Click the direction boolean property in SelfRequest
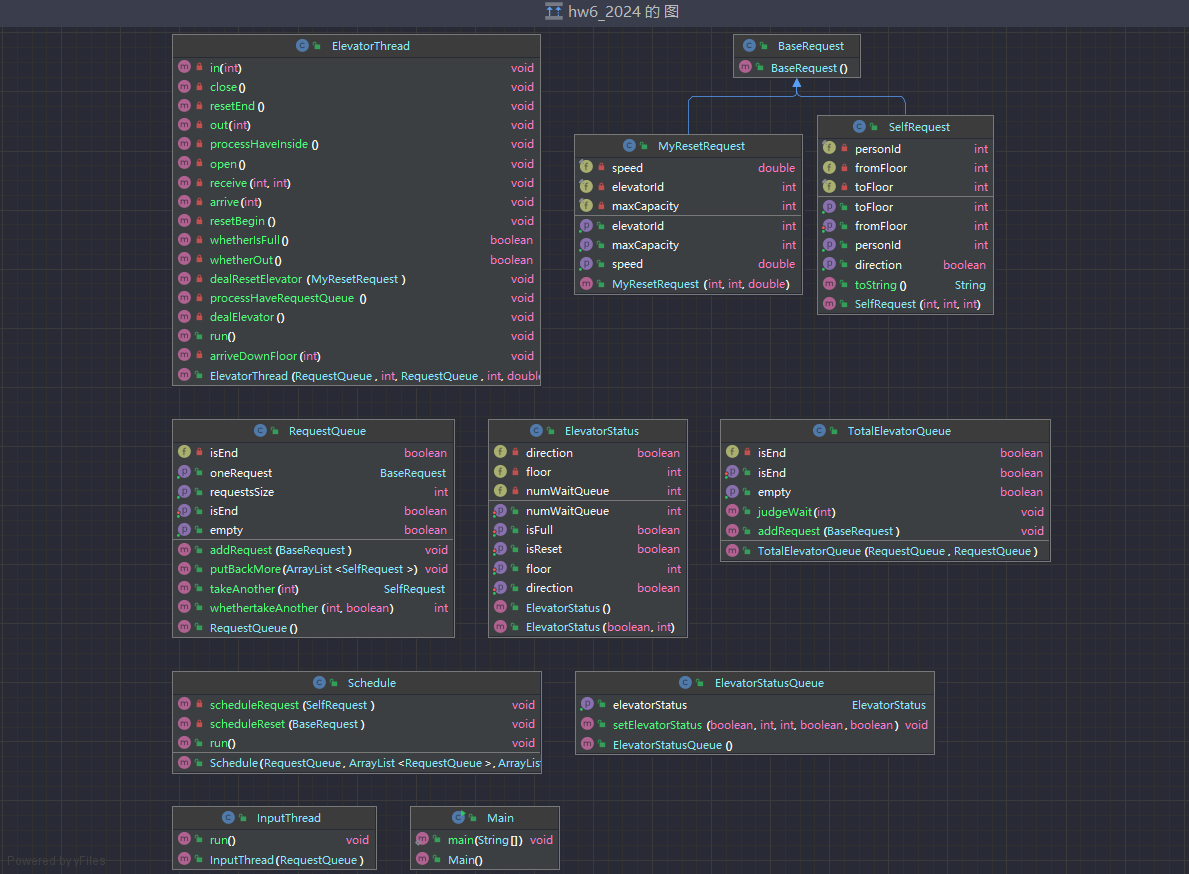This screenshot has width=1189, height=874. tap(905, 265)
